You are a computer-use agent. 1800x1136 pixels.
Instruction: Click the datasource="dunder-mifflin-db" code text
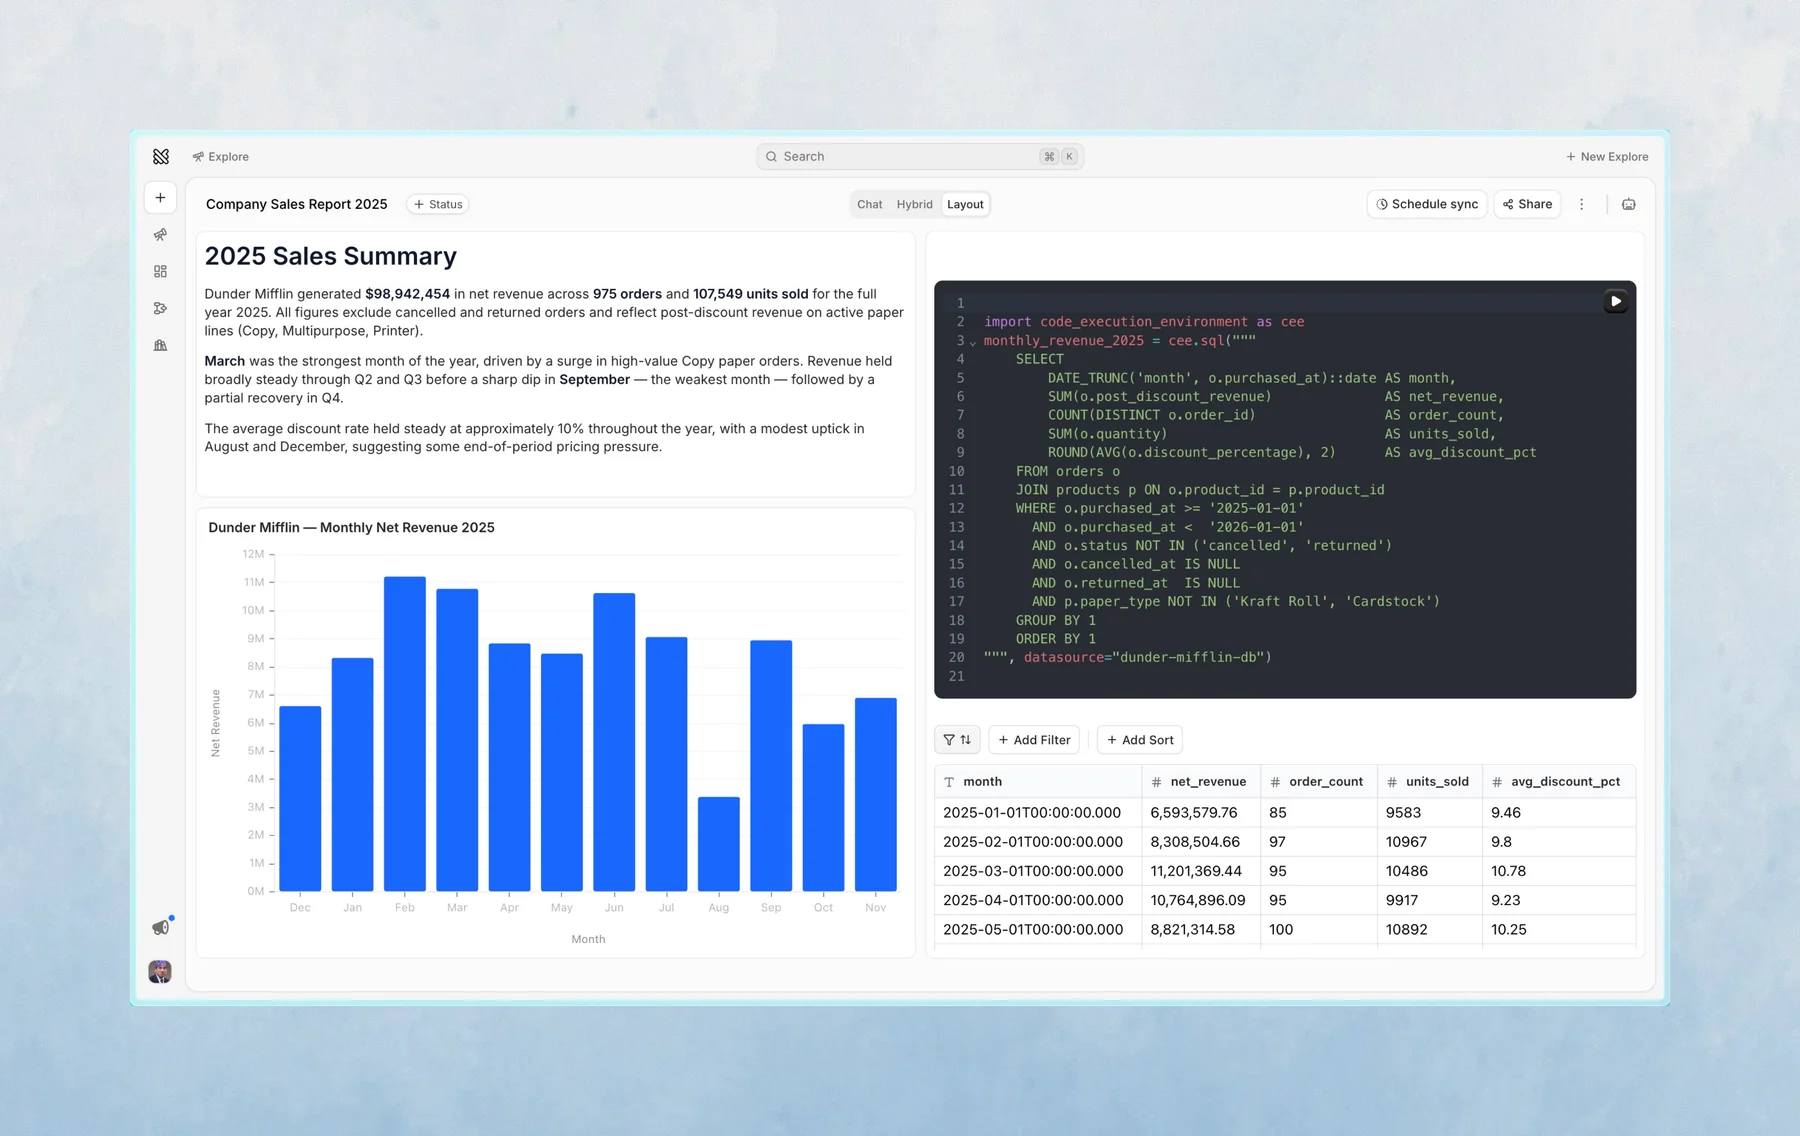[1148, 658]
